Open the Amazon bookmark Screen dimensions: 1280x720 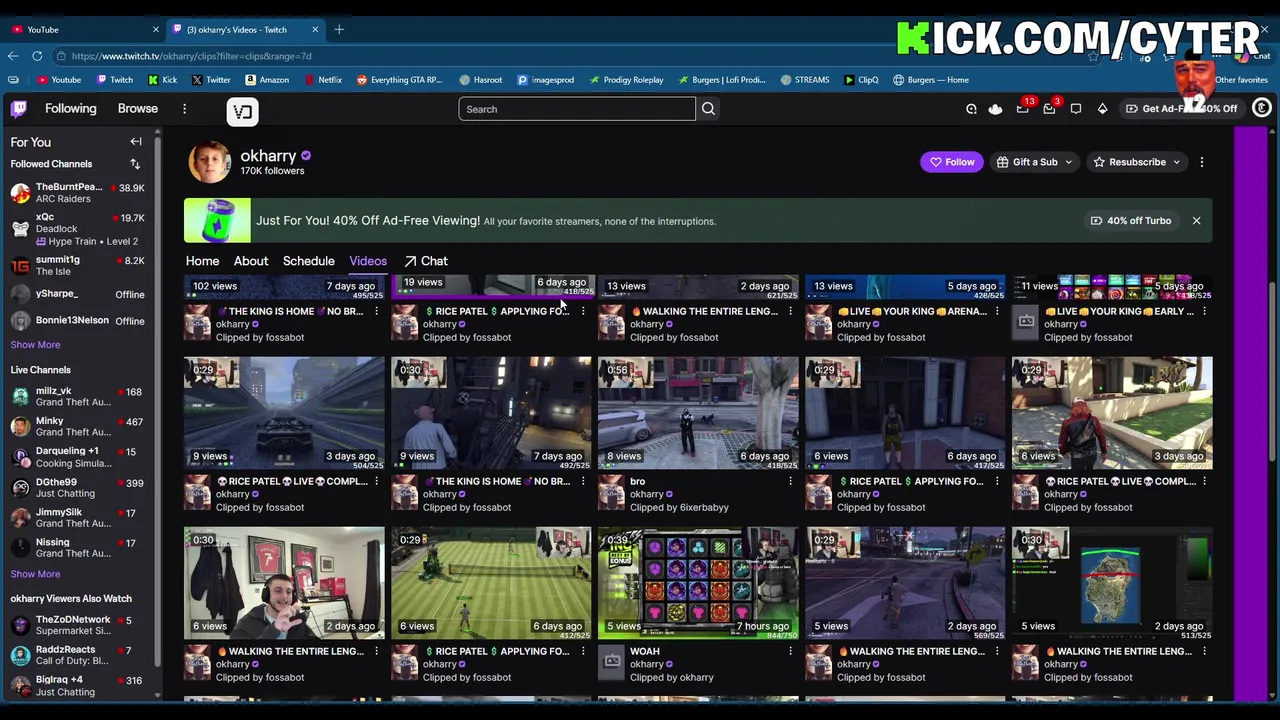267,80
